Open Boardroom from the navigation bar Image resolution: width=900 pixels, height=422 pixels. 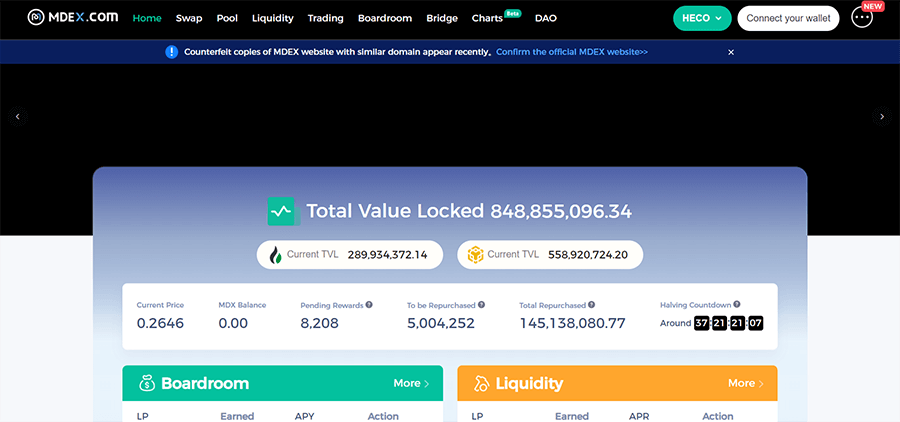385,18
